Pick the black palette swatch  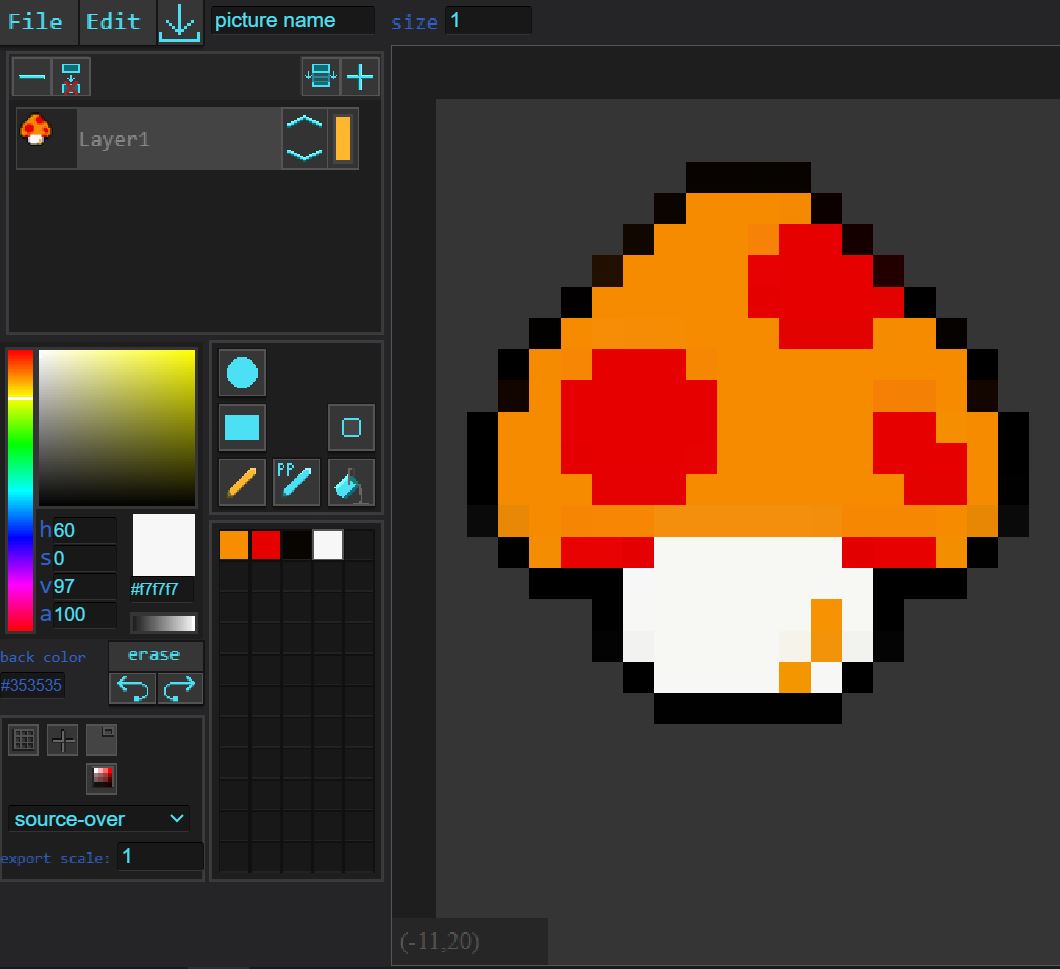[x=297, y=545]
